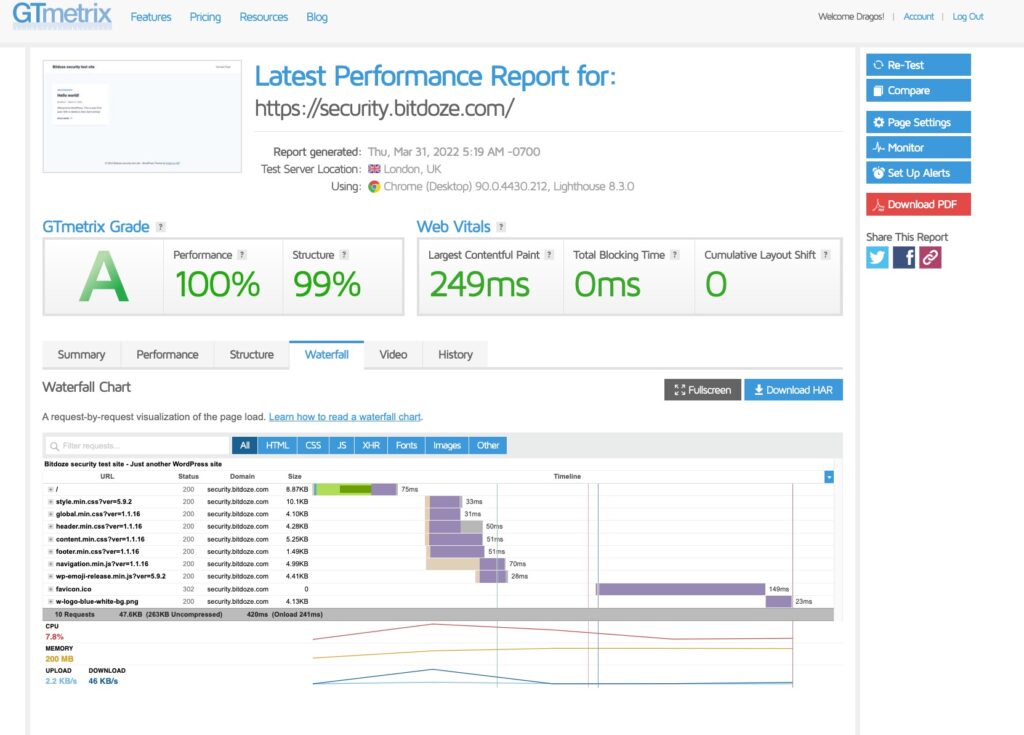Screen dimensions: 1024x735
Task: Click Set Up Alerts
Action: 918,173
